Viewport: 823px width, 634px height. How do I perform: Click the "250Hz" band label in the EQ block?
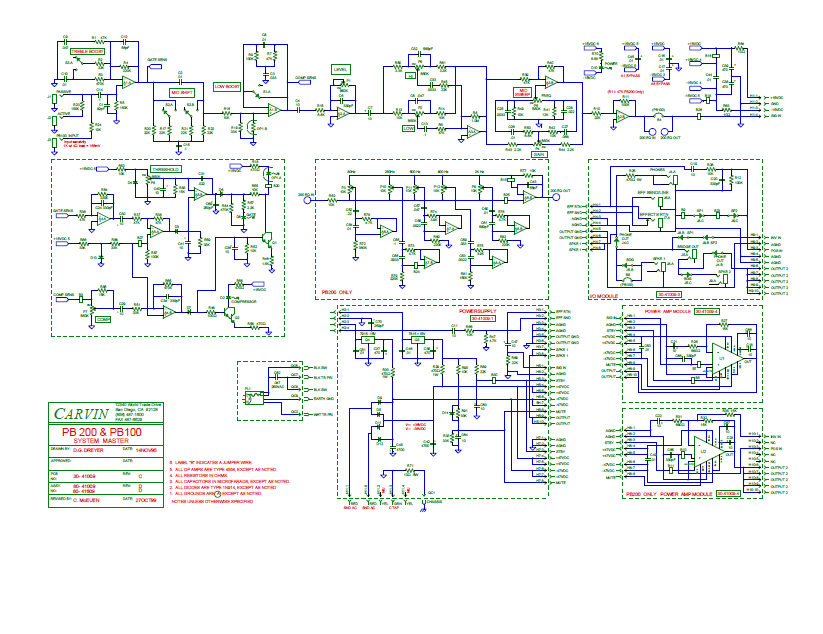[x=389, y=172]
